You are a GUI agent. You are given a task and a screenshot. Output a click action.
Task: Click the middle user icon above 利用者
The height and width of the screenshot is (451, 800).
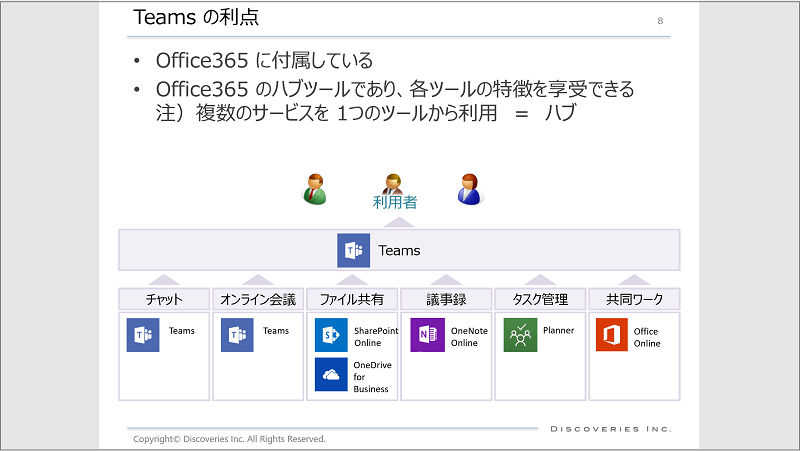[392, 184]
